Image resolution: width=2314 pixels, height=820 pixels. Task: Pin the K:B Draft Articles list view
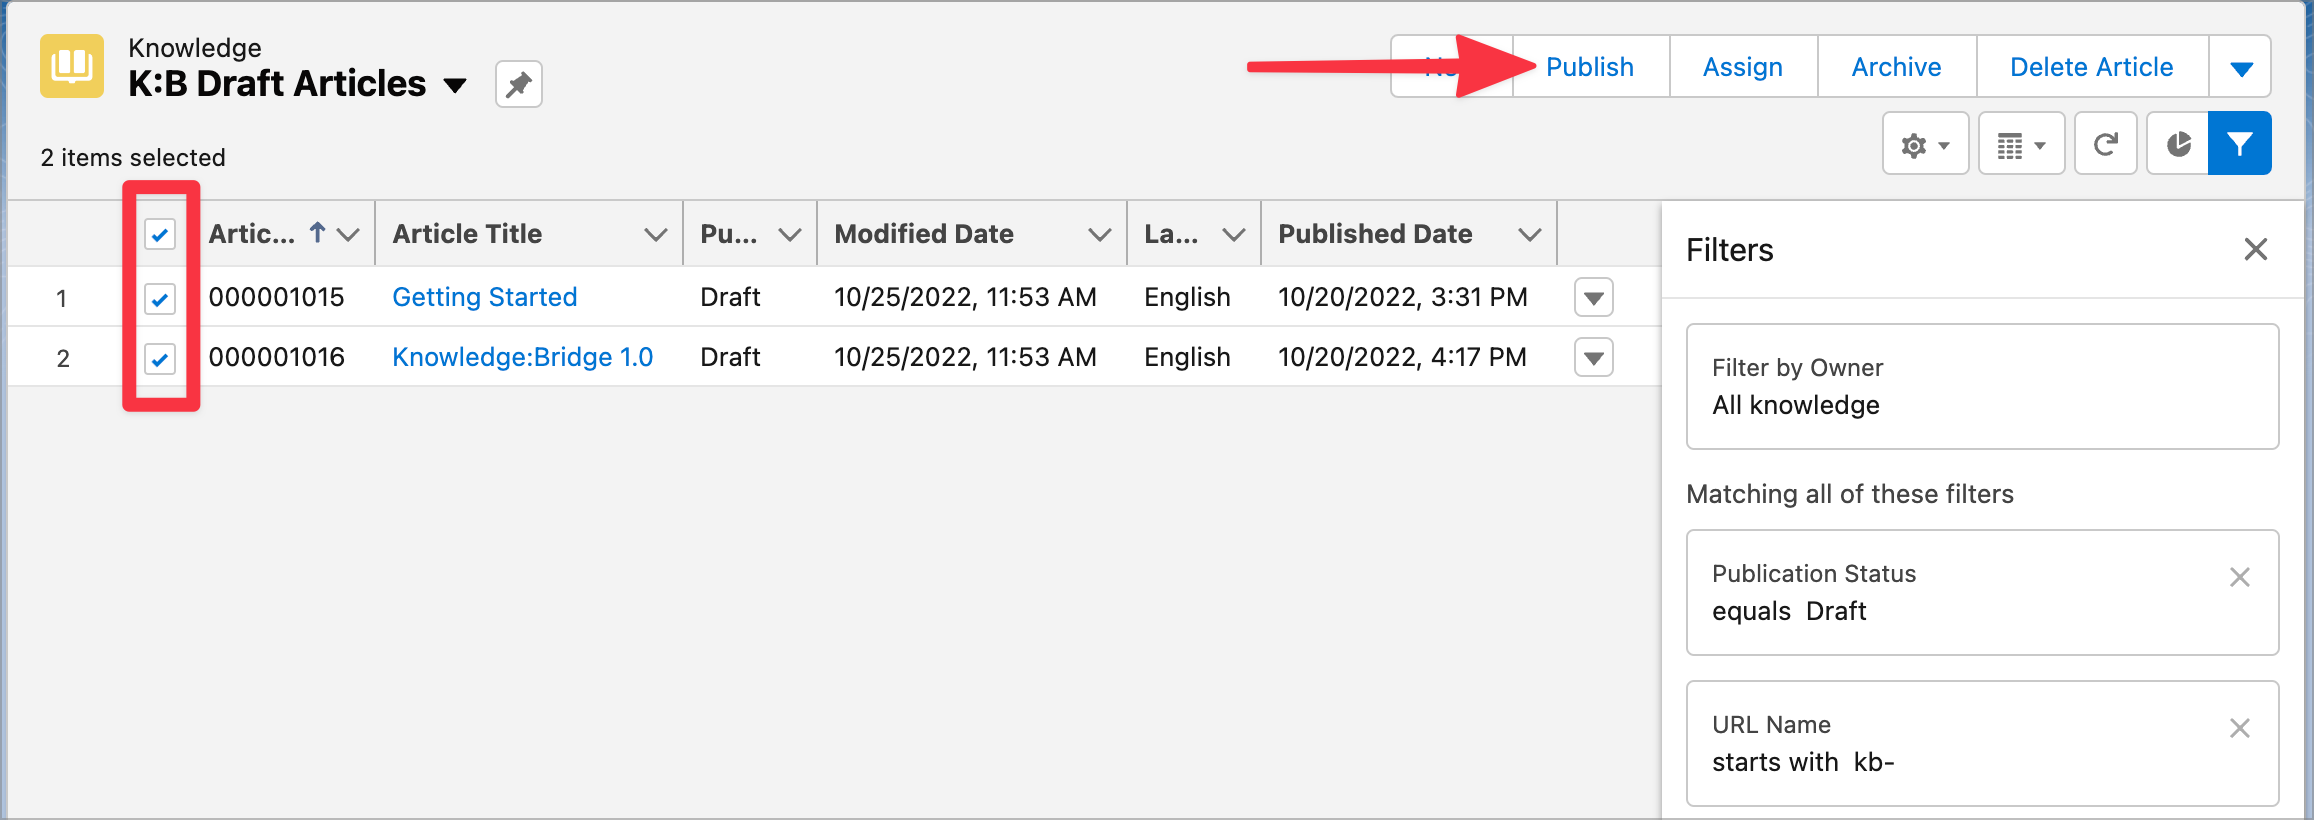(518, 84)
